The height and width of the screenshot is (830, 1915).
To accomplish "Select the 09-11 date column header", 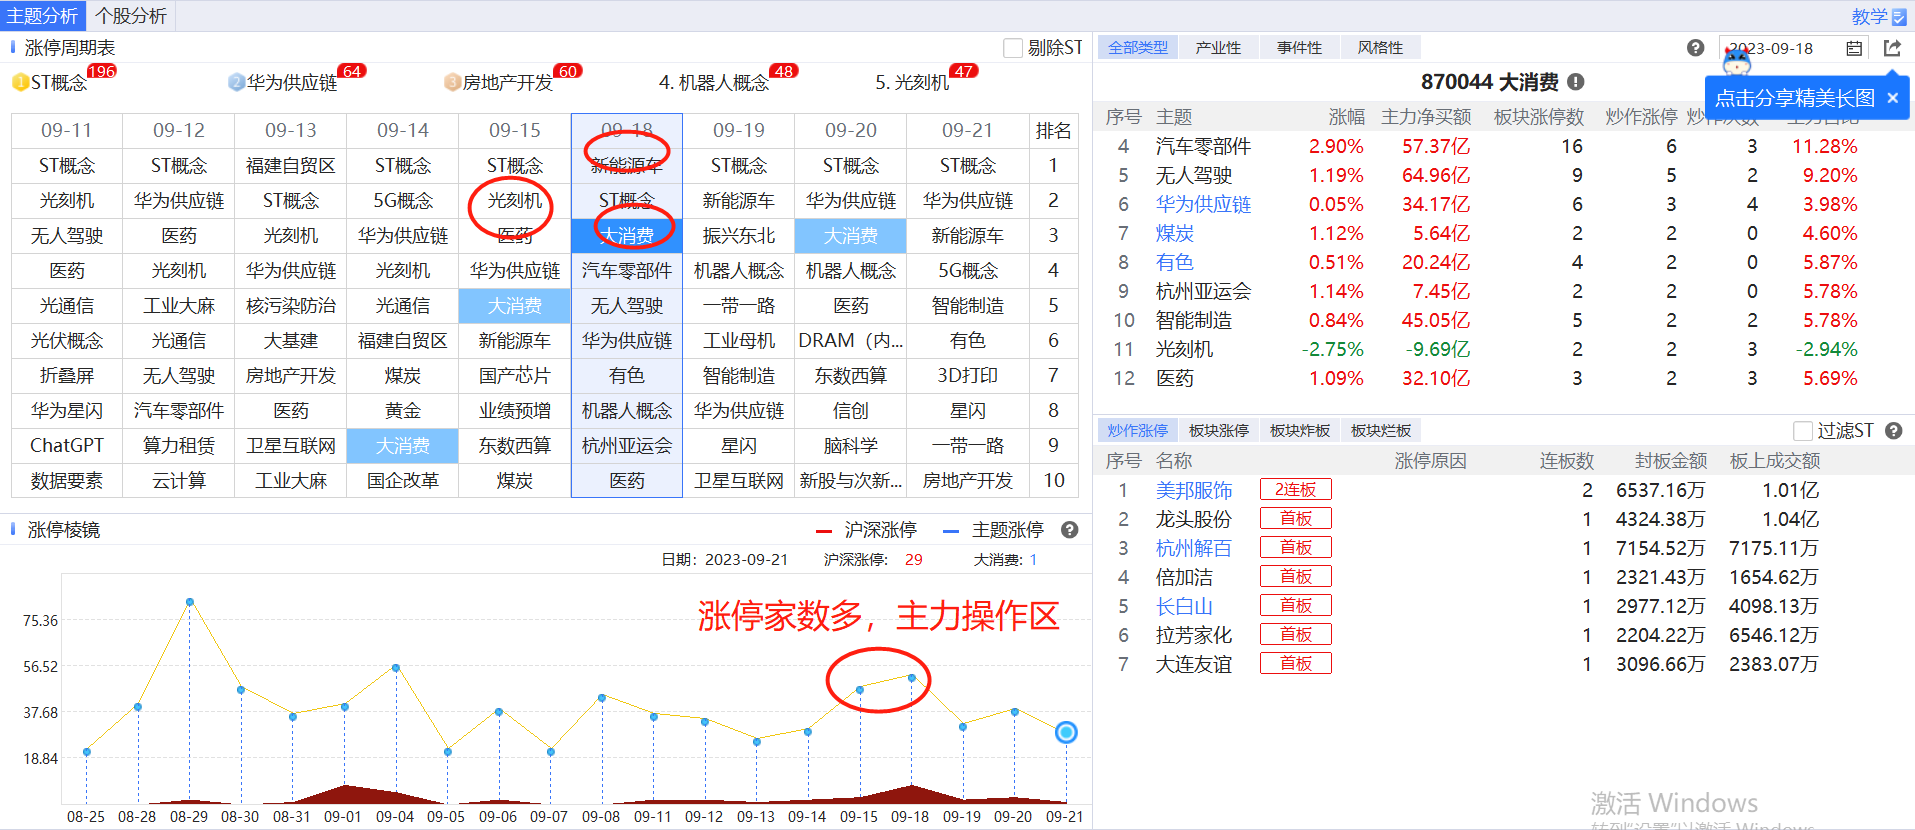I will 67,131.
